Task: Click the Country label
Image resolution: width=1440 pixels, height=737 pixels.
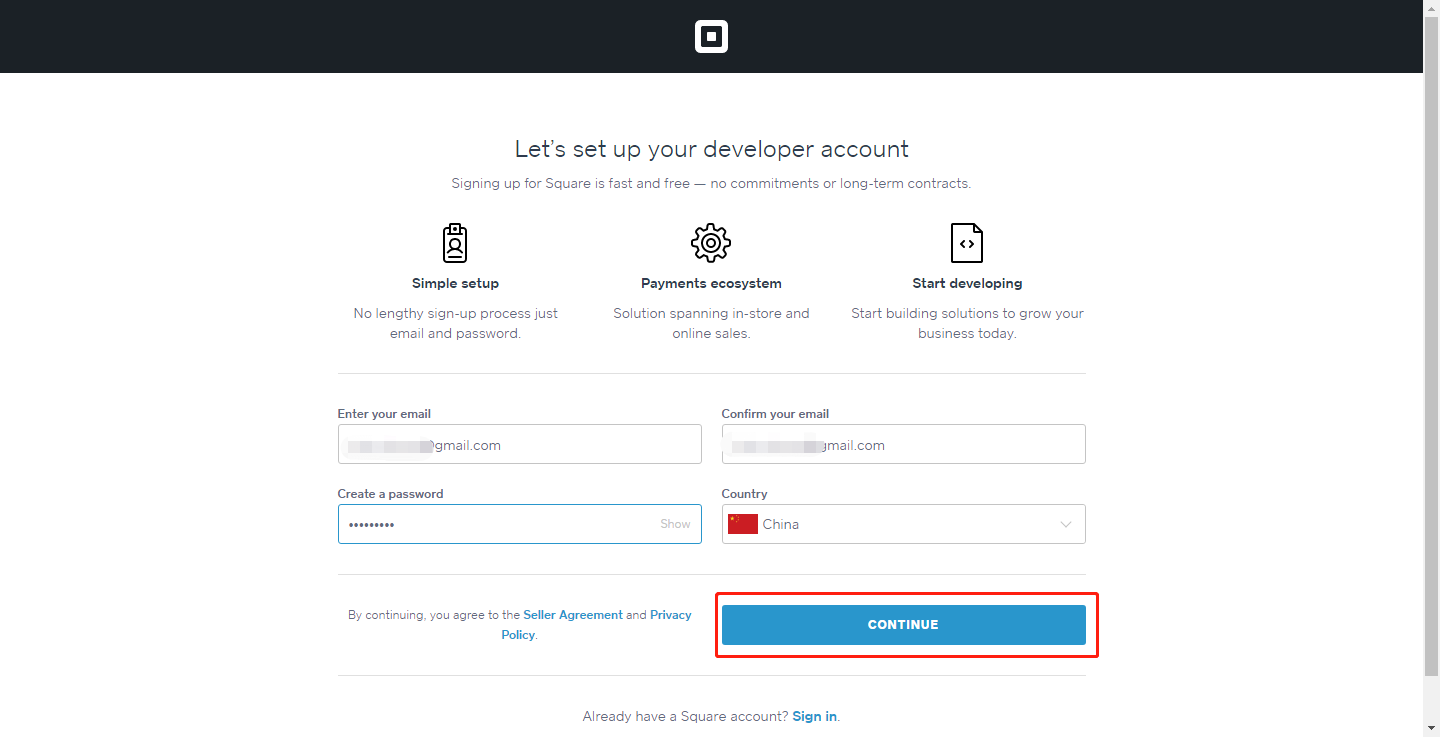Action: pyautogui.click(x=744, y=494)
